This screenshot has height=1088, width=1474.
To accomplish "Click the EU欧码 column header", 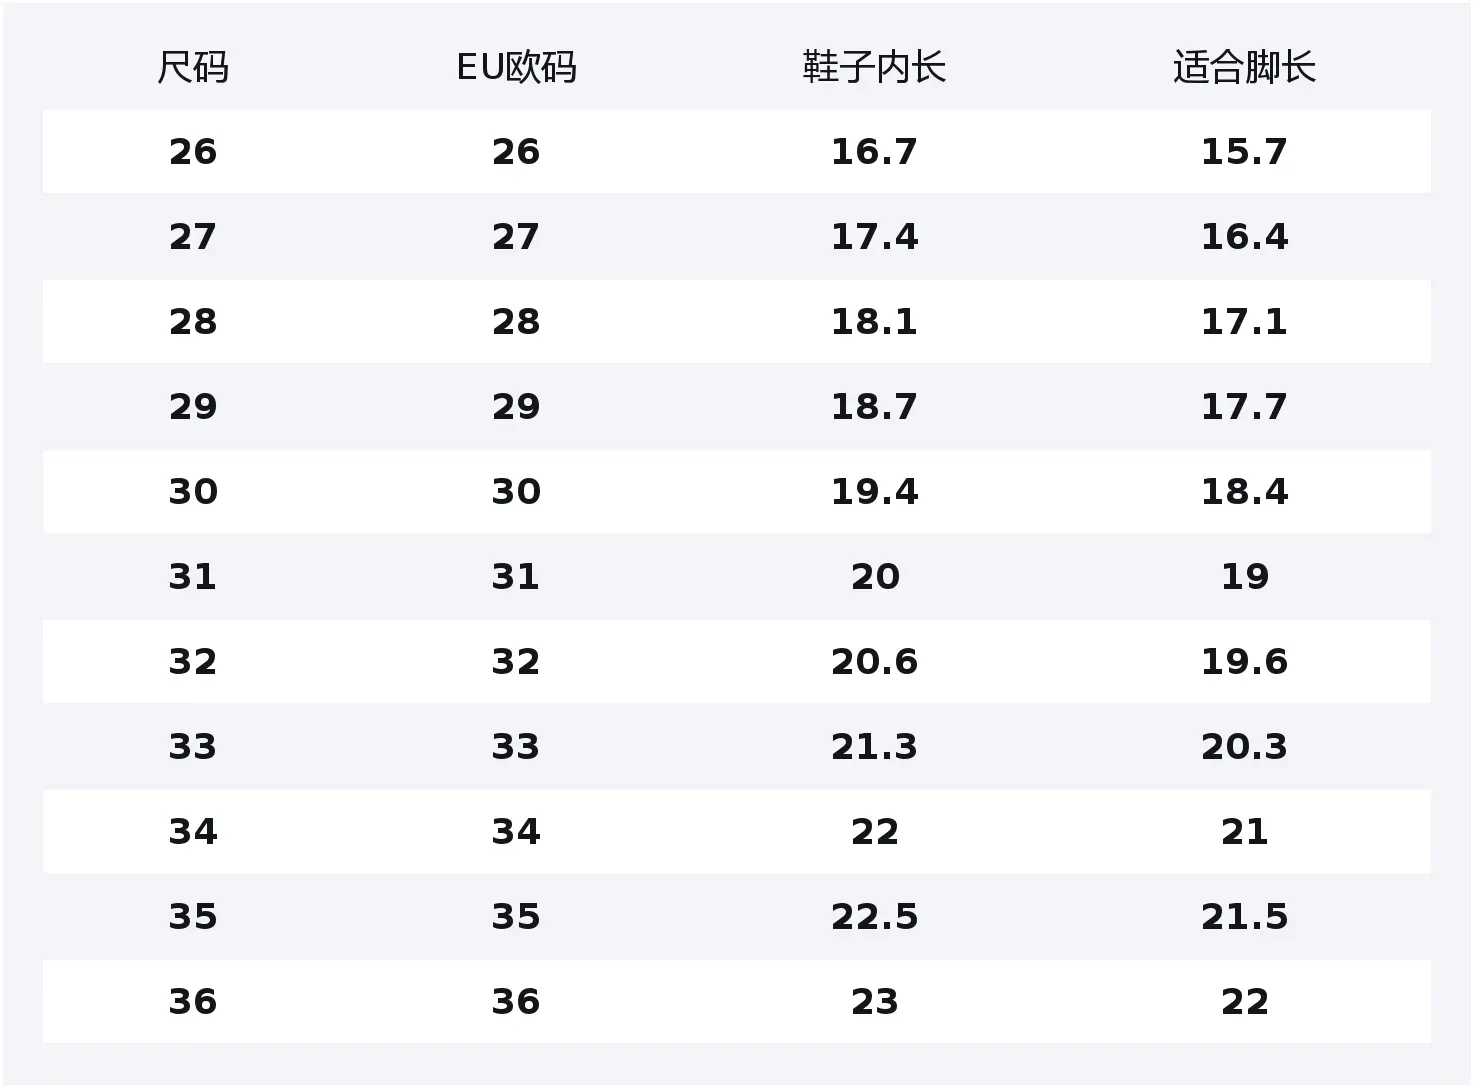I will point(516,68).
